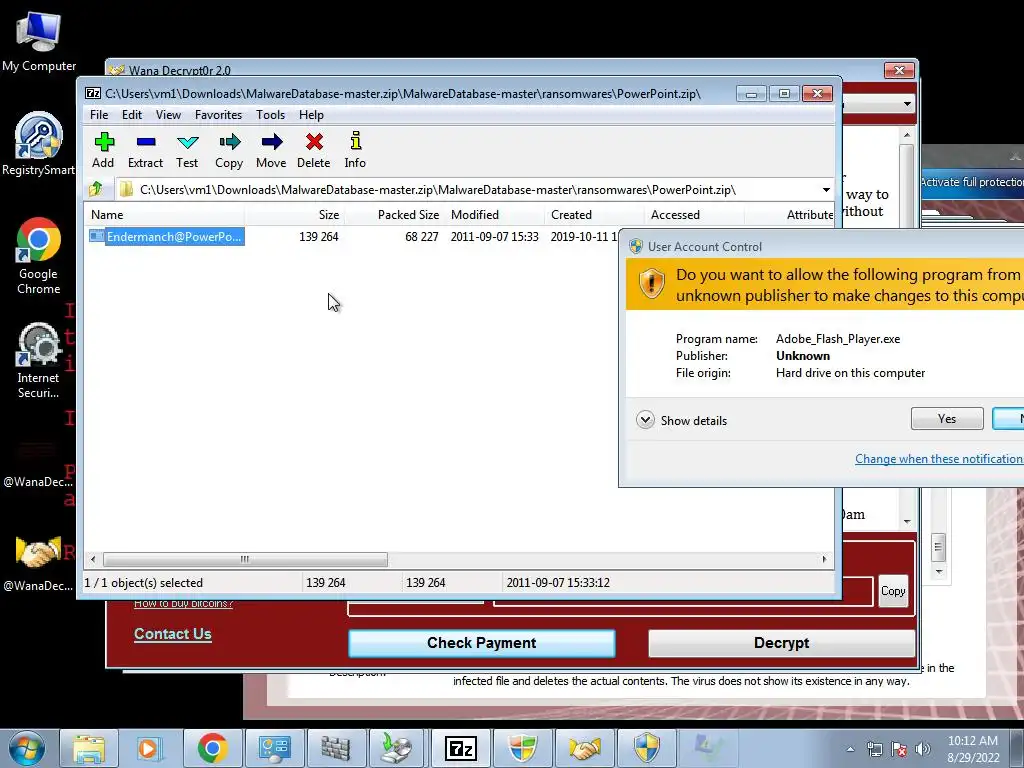The width and height of the screenshot is (1024, 768).
Task: Click the Add toolbar icon in 7-Zip
Action: click(x=104, y=150)
